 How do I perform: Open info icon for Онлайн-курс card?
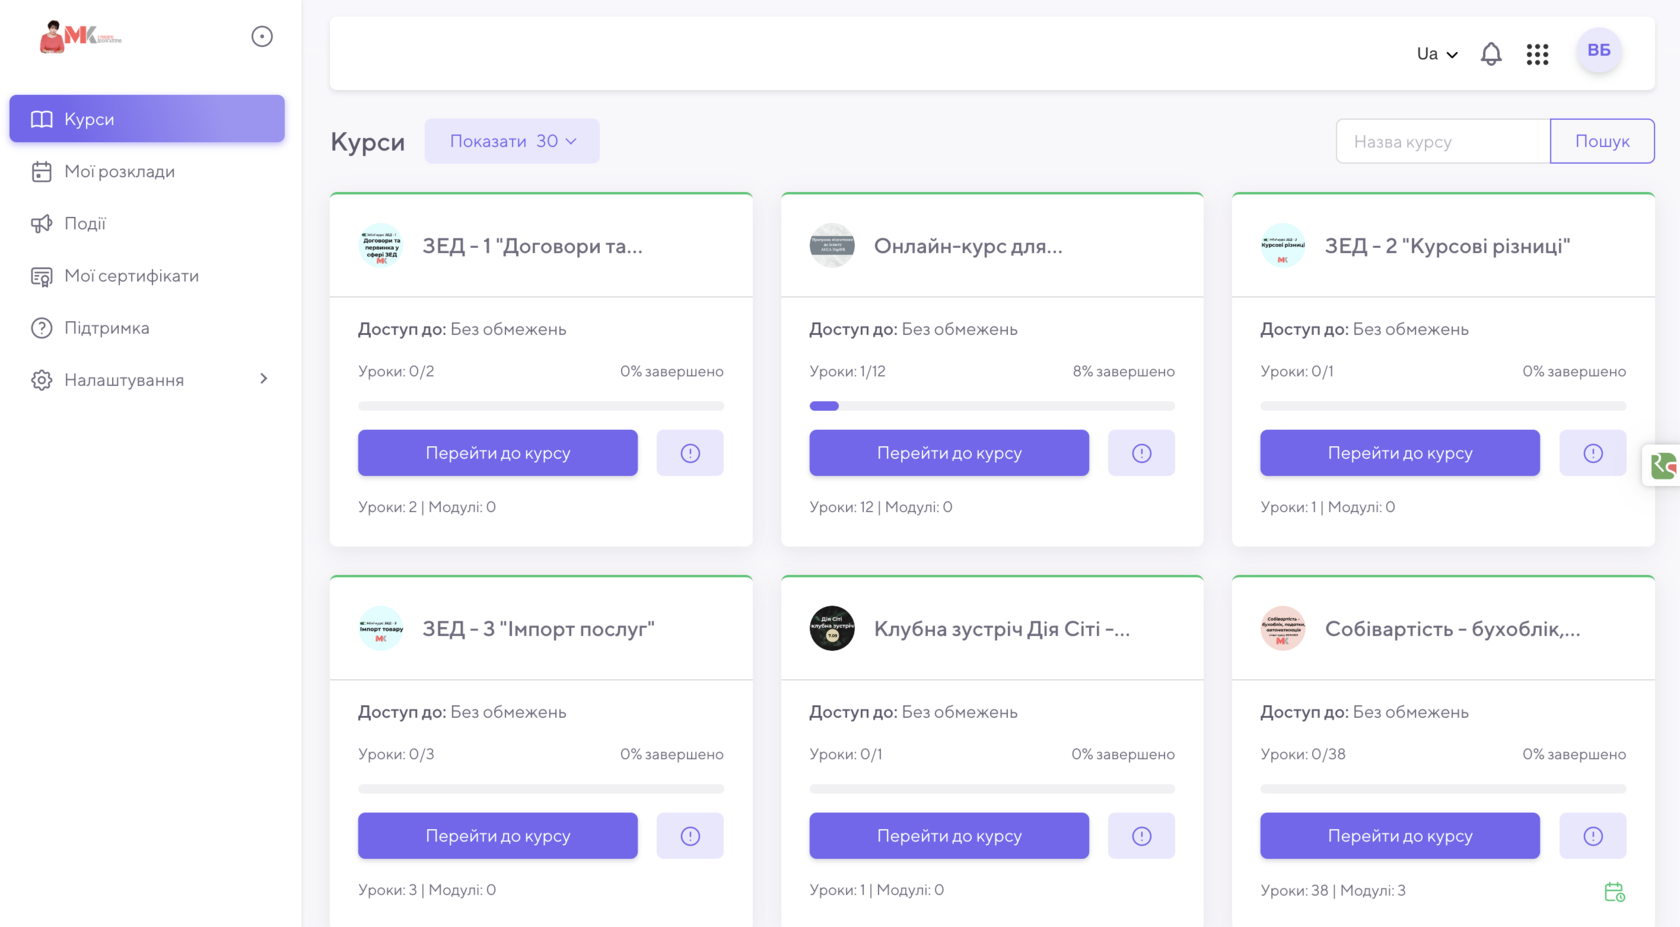(1141, 453)
